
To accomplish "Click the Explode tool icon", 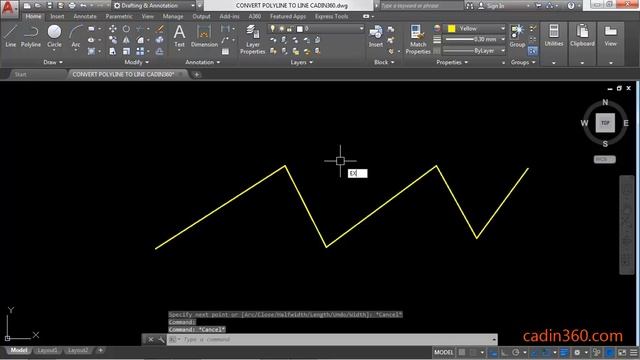I will pos(159,40).
